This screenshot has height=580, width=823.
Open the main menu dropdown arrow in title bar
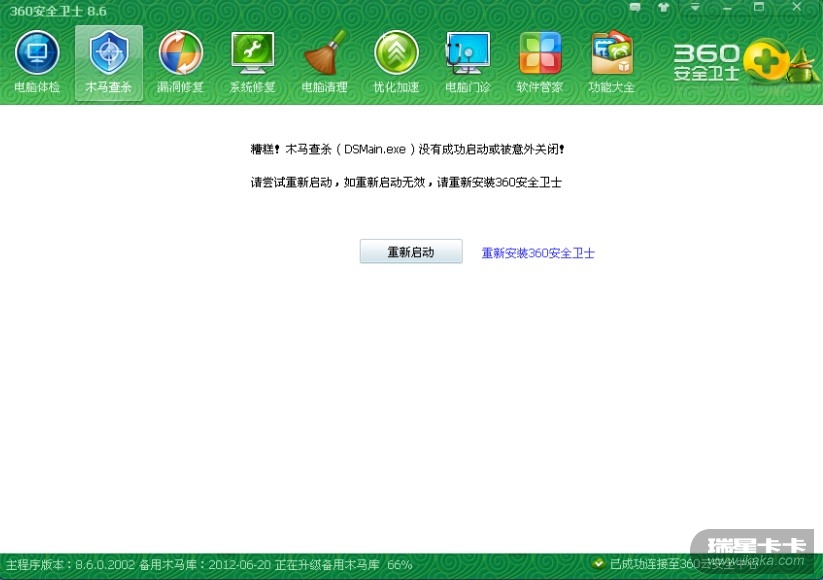(x=694, y=7)
